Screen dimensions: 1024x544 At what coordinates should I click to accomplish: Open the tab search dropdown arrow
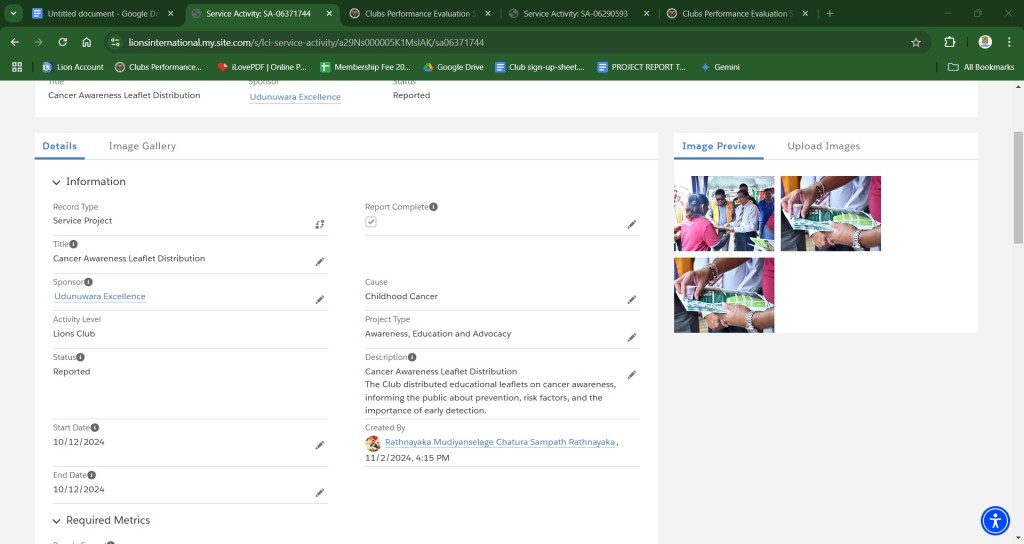point(13,14)
